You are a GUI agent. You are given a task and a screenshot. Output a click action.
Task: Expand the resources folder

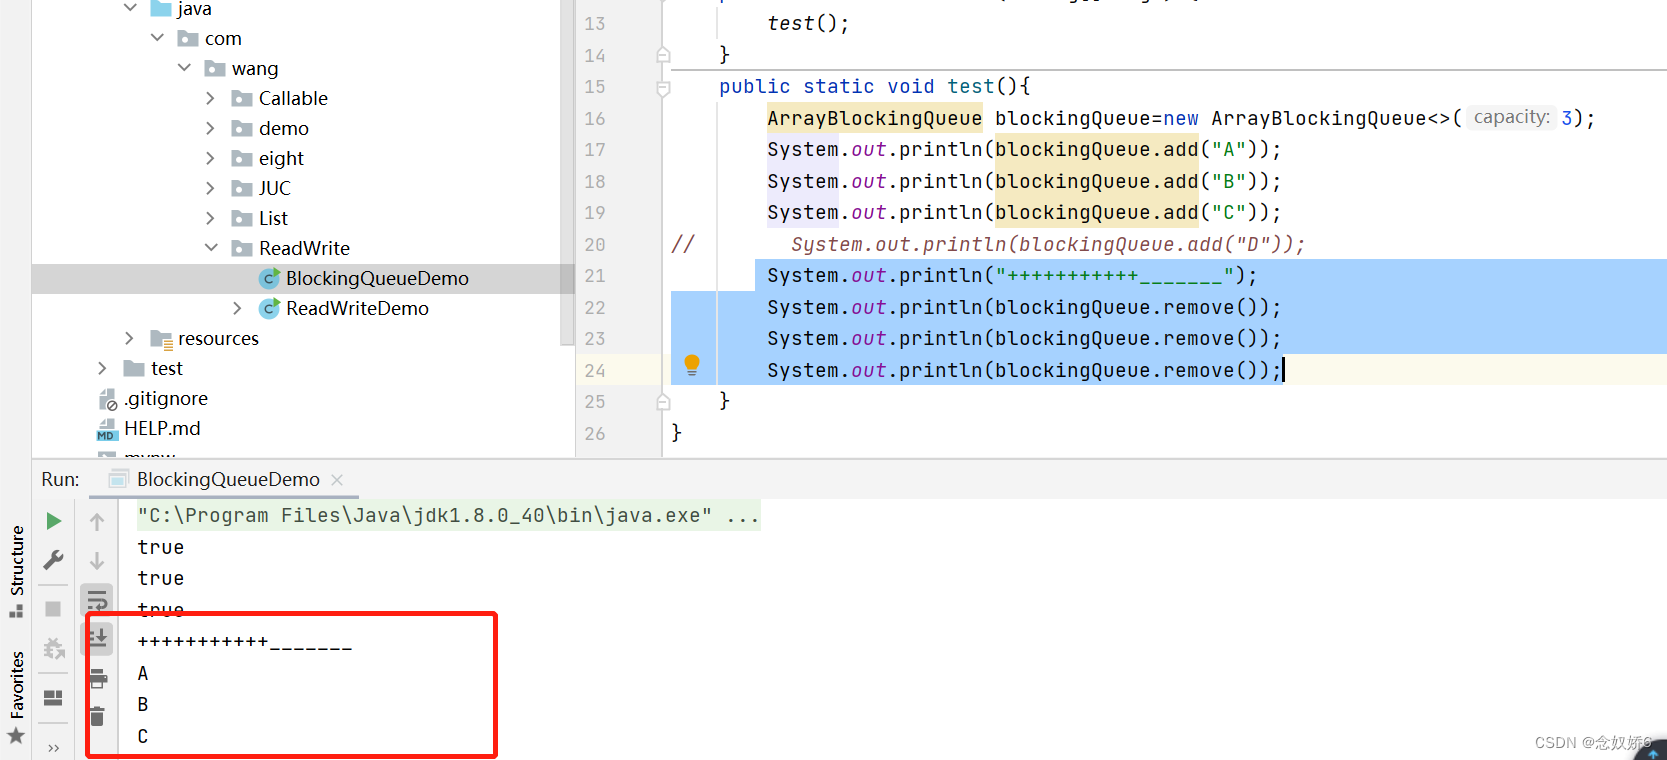coord(129,338)
